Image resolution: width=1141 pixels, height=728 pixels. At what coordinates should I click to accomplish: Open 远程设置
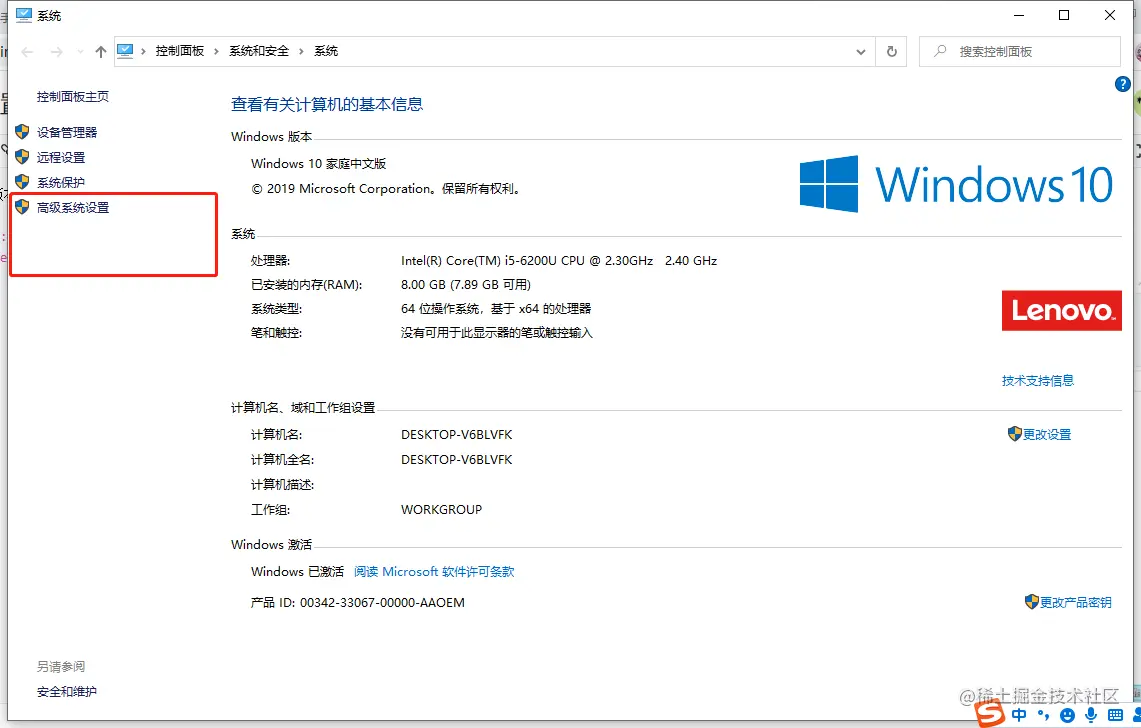61,157
